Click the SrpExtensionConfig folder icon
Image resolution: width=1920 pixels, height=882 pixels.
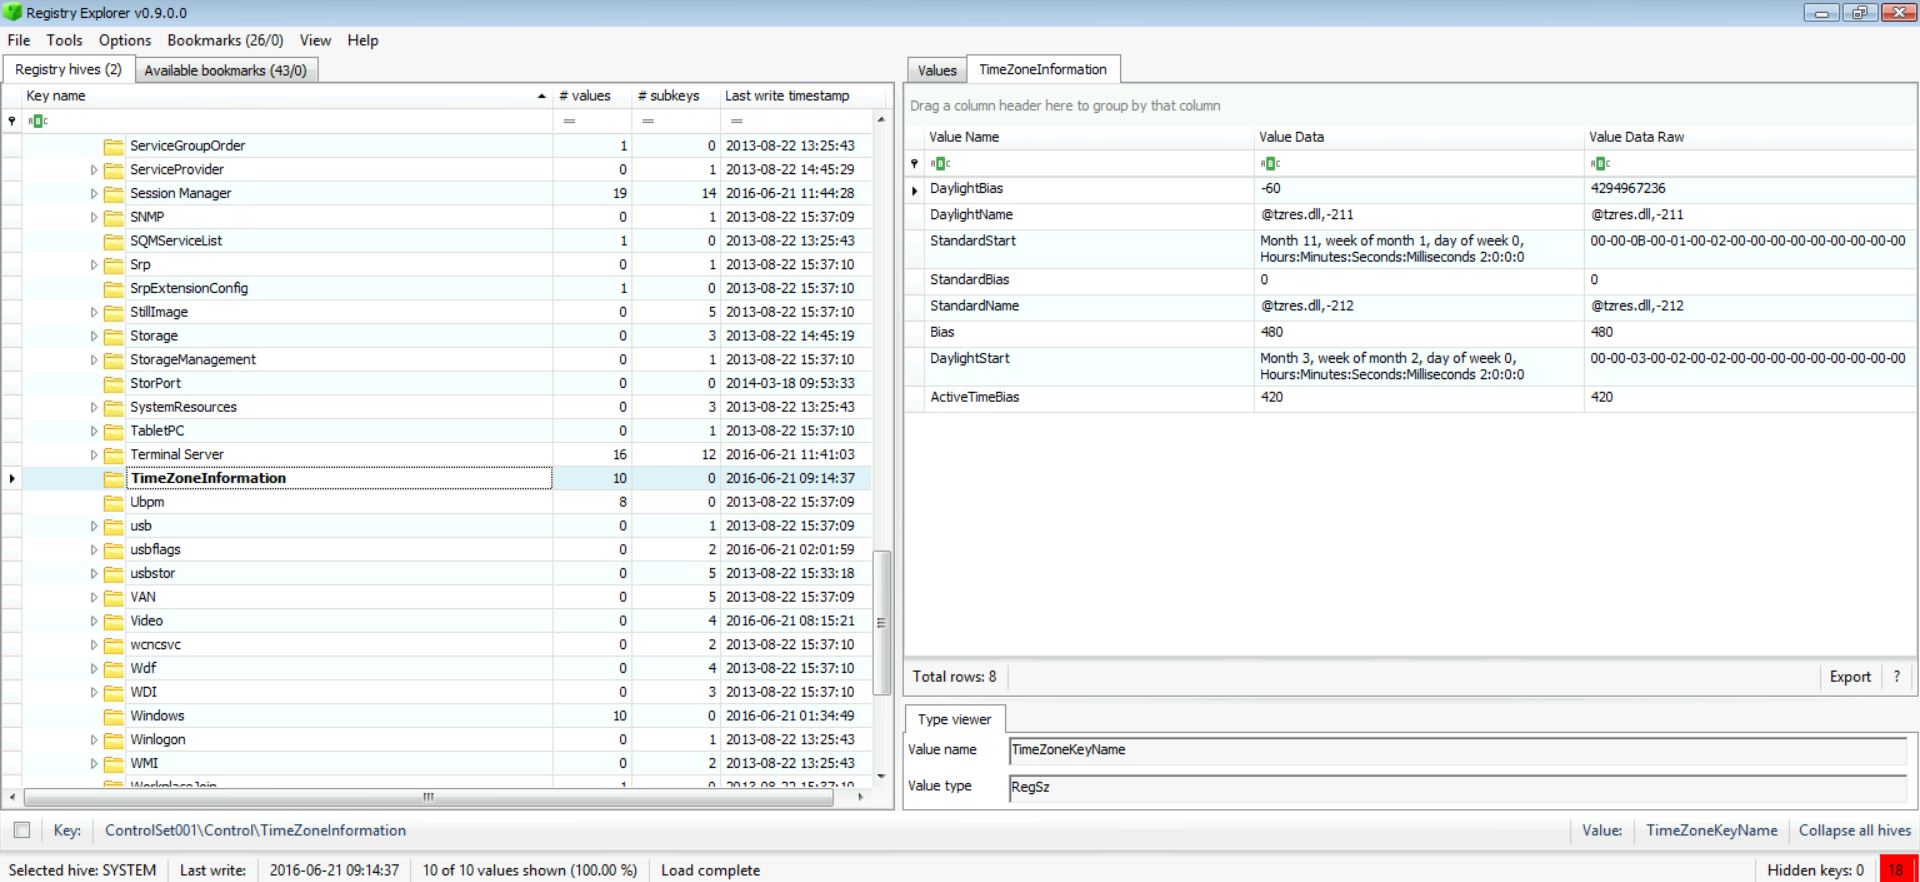pyautogui.click(x=113, y=289)
